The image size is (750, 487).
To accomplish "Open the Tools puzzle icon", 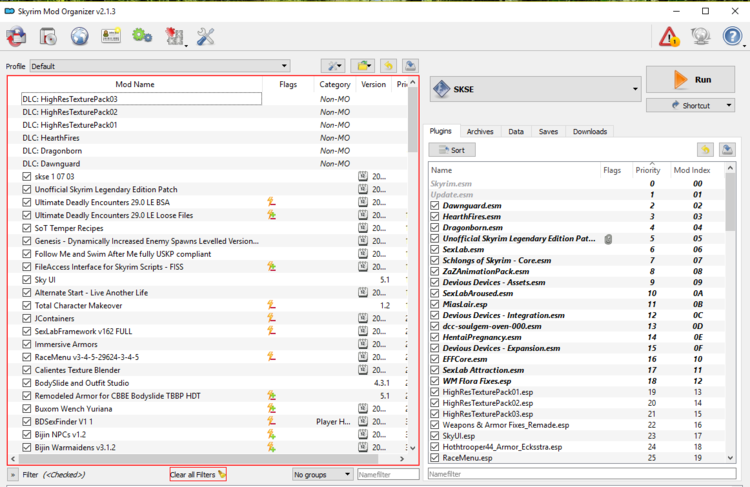I will pyautogui.click(x=174, y=36).
